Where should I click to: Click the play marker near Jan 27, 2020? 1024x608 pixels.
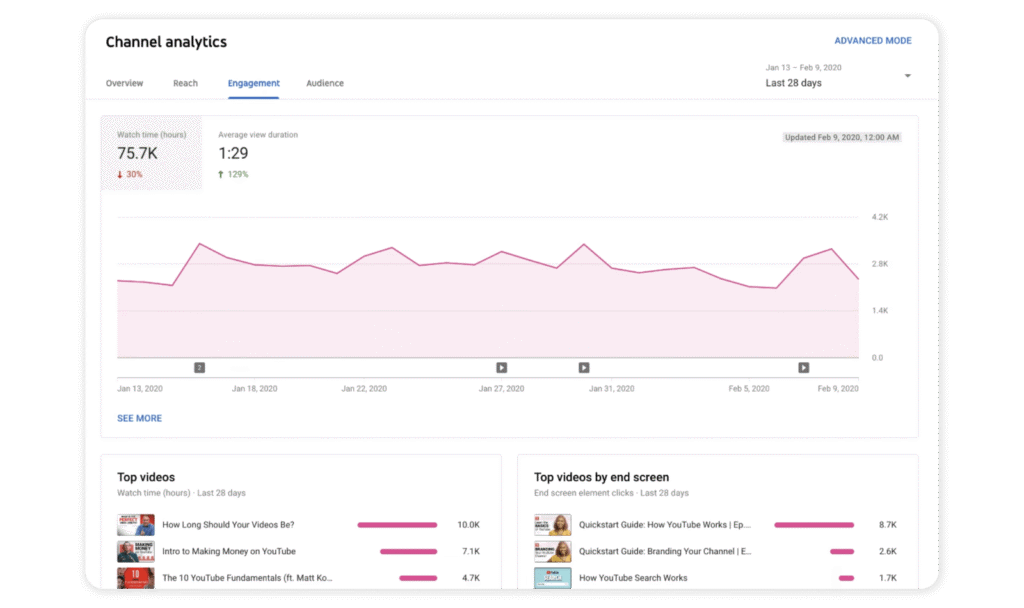click(x=502, y=368)
